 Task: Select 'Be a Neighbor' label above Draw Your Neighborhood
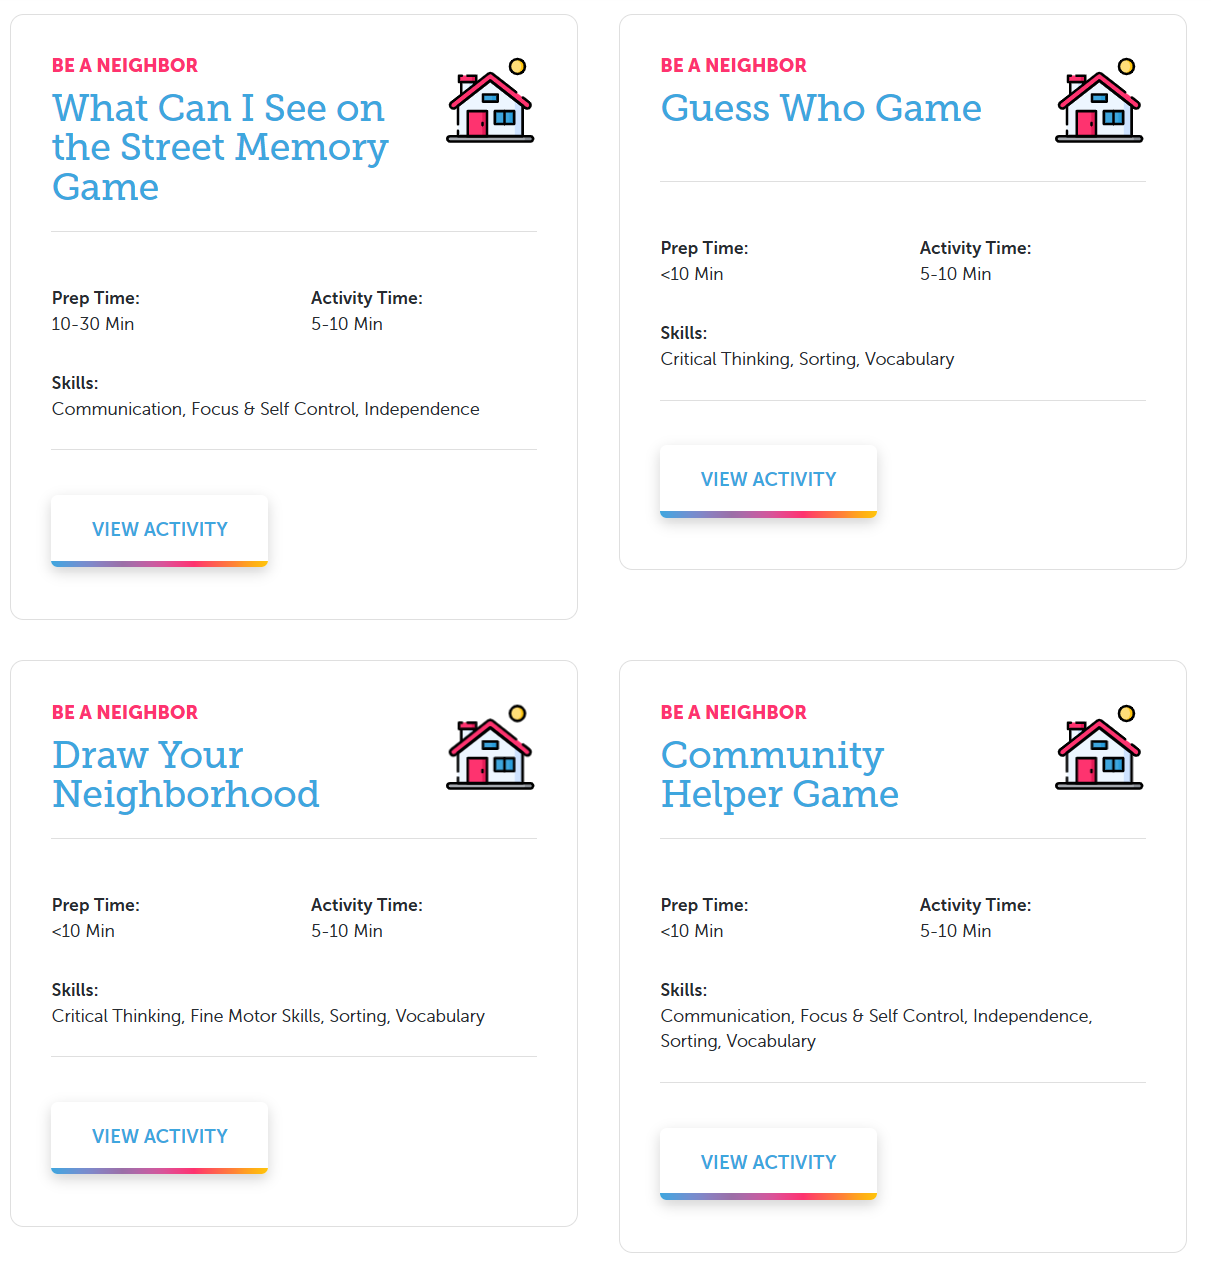[x=125, y=712]
